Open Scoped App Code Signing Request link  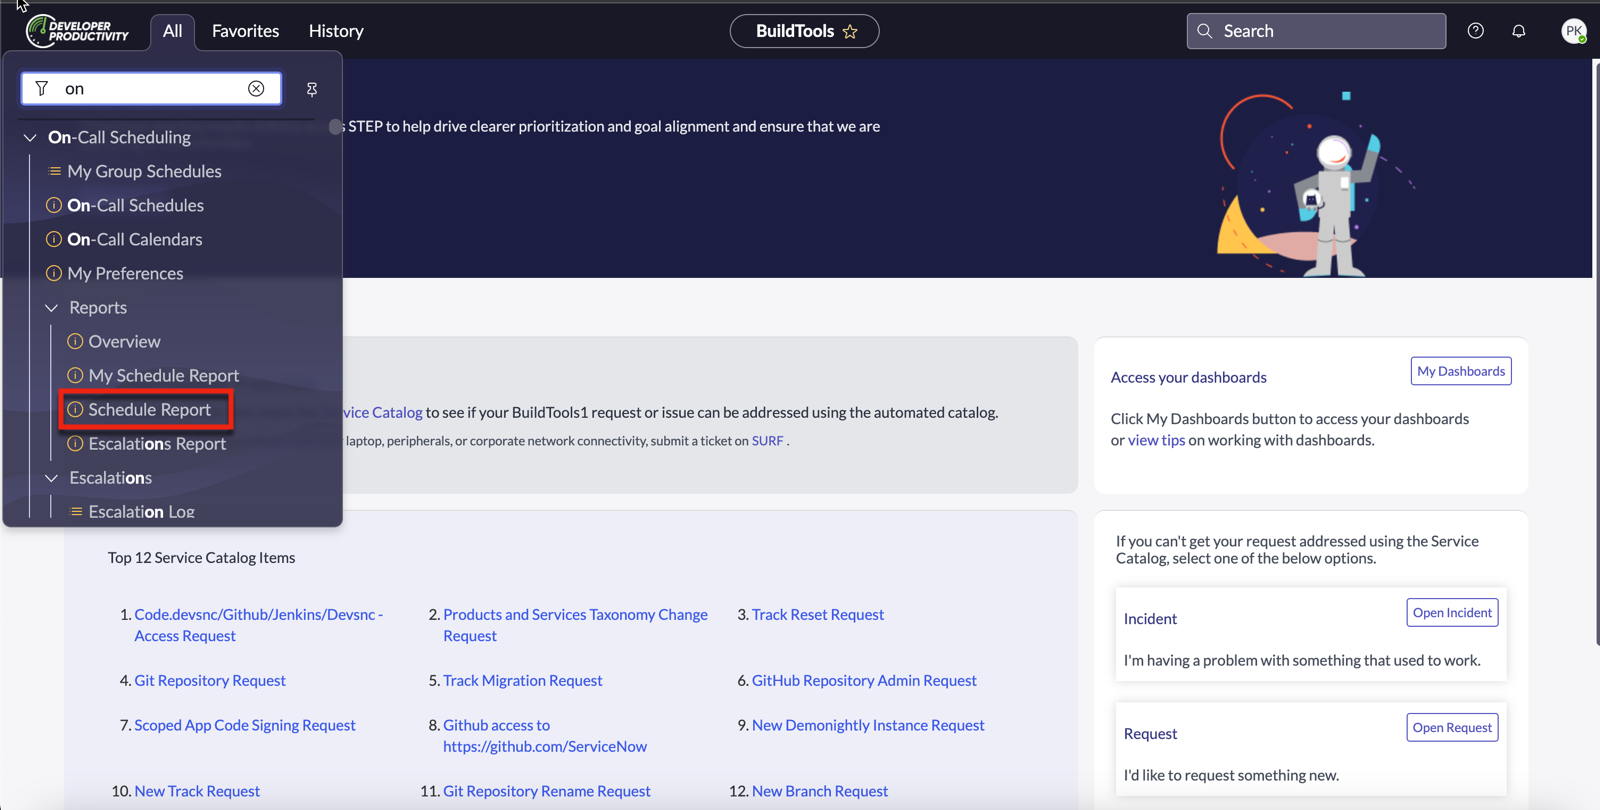click(245, 725)
